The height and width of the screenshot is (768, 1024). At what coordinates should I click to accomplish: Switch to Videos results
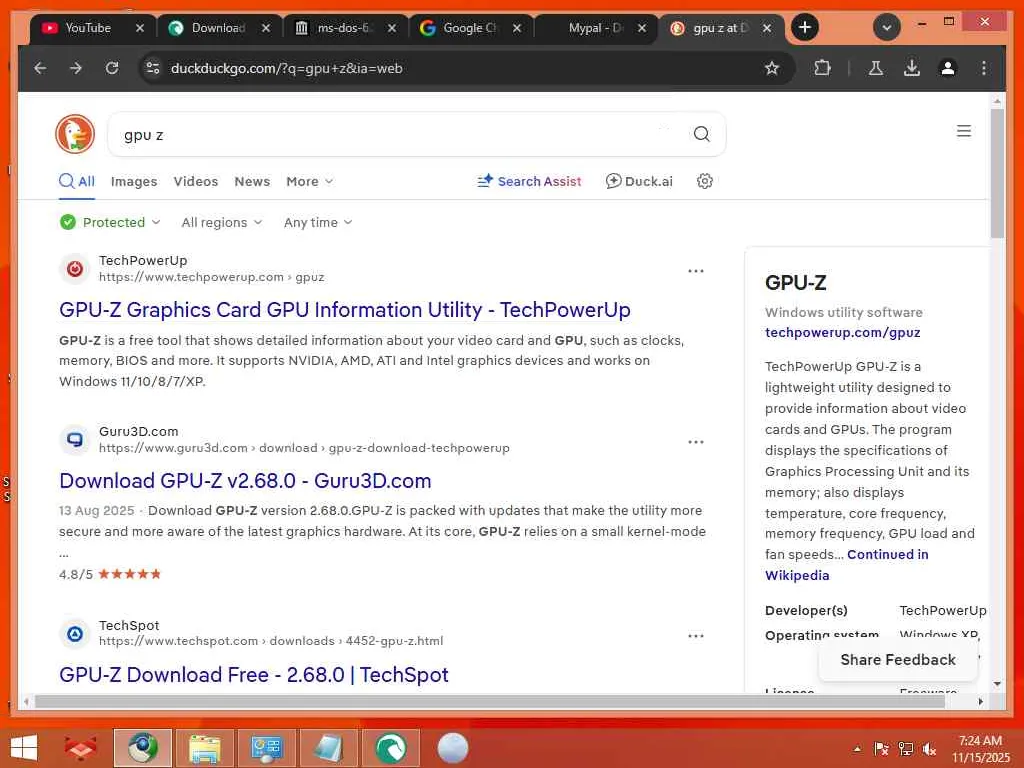(x=196, y=182)
